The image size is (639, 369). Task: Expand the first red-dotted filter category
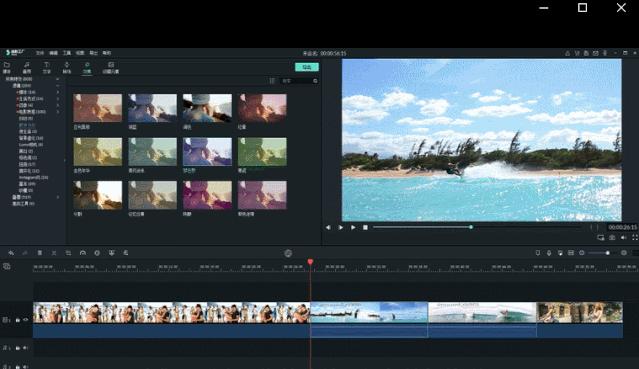(57, 92)
